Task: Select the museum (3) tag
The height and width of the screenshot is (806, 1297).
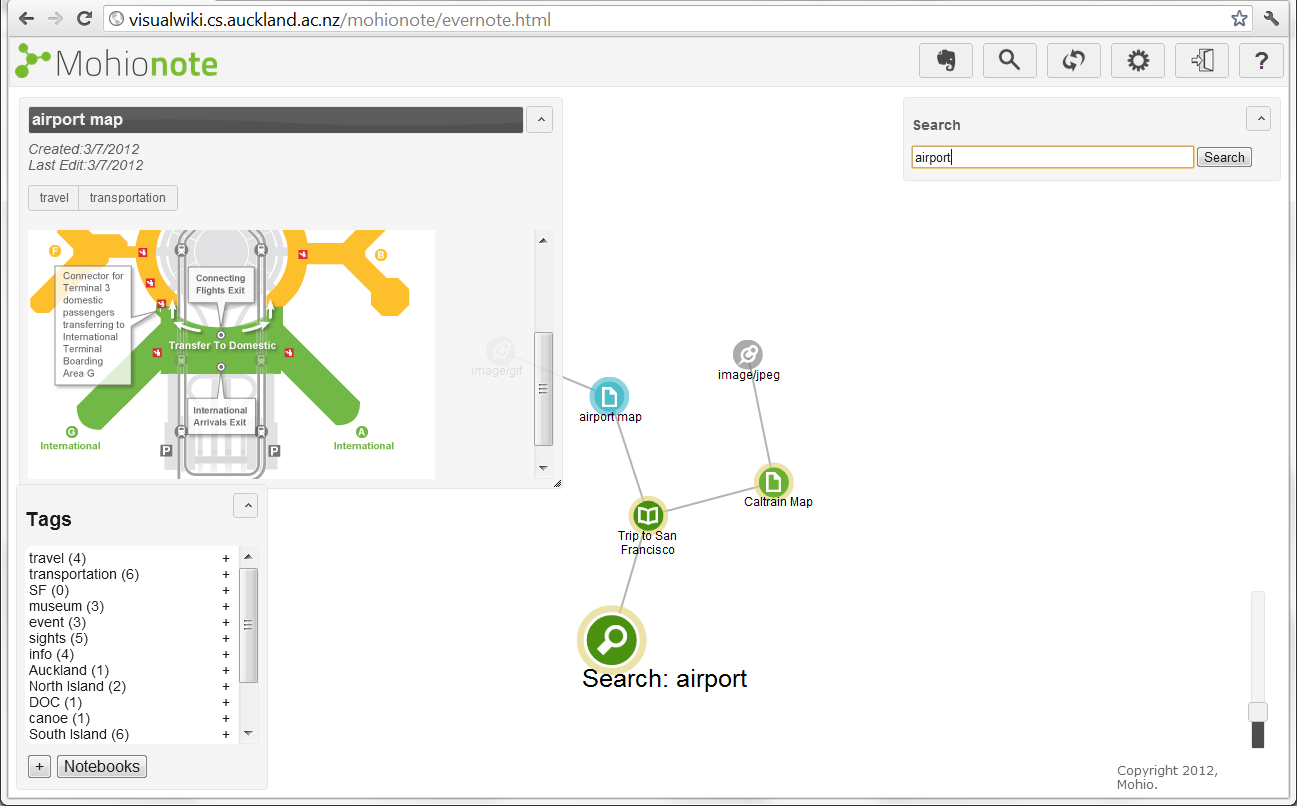Action: 66,606
